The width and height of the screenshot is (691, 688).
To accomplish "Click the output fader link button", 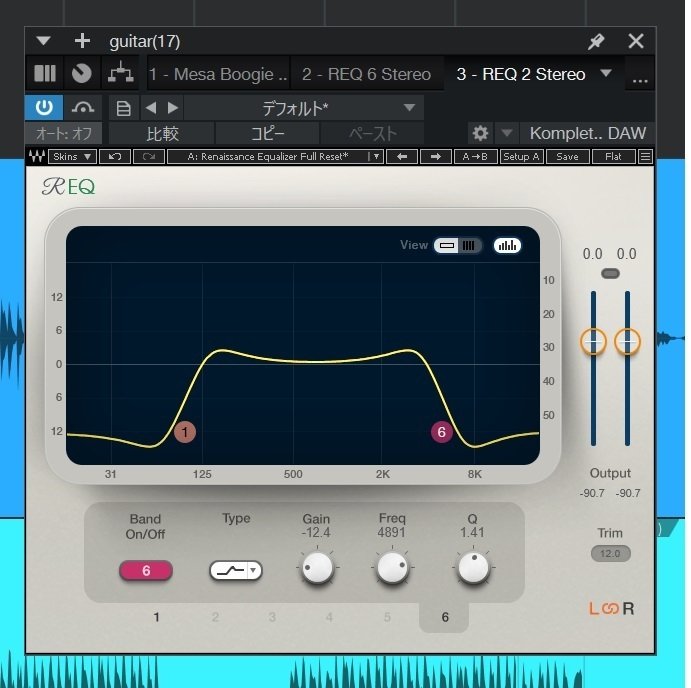I will pyautogui.click(x=610, y=274).
